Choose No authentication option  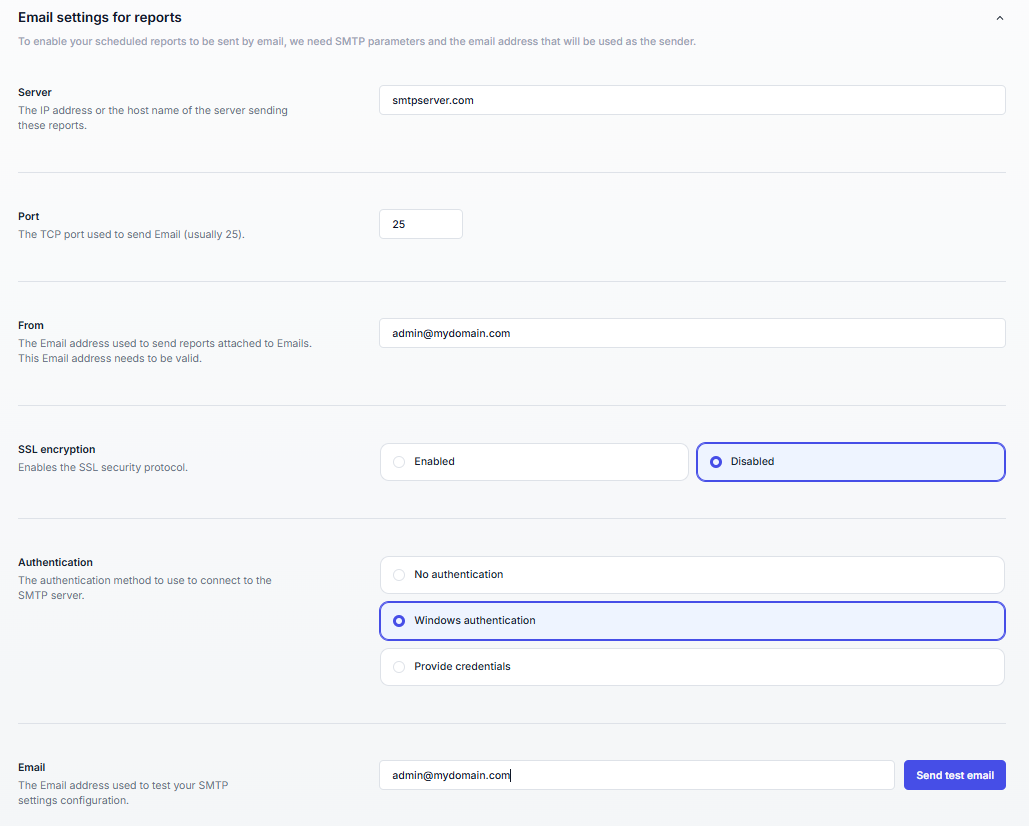click(691, 575)
